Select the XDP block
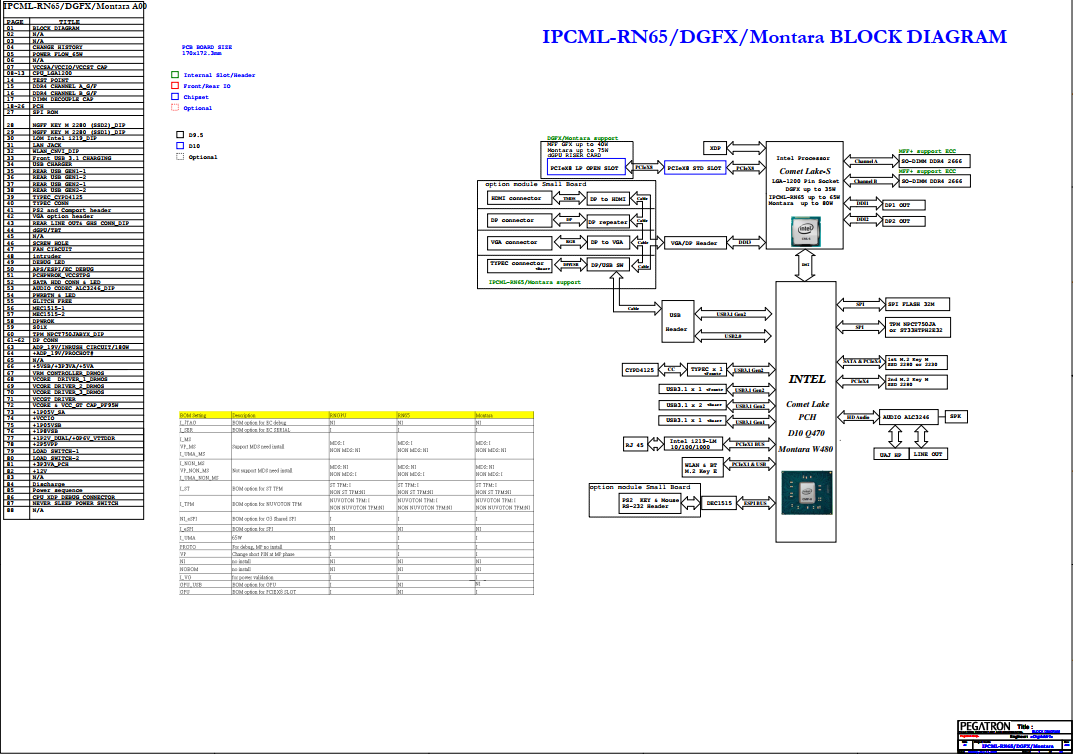Image resolution: width=1073 pixels, height=754 pixels. coord(714,148)
